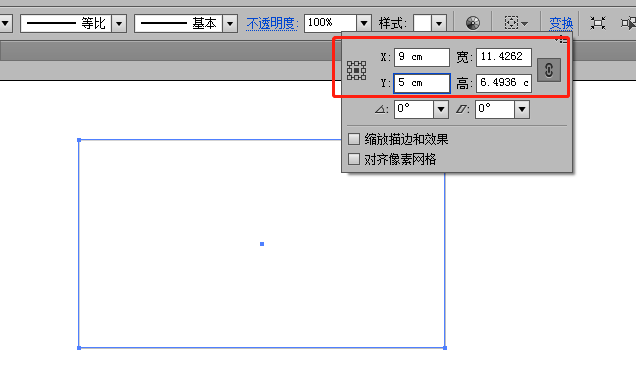
Task: Open the 基本 brush definition dropdown
Action: [x=230, y=24]
